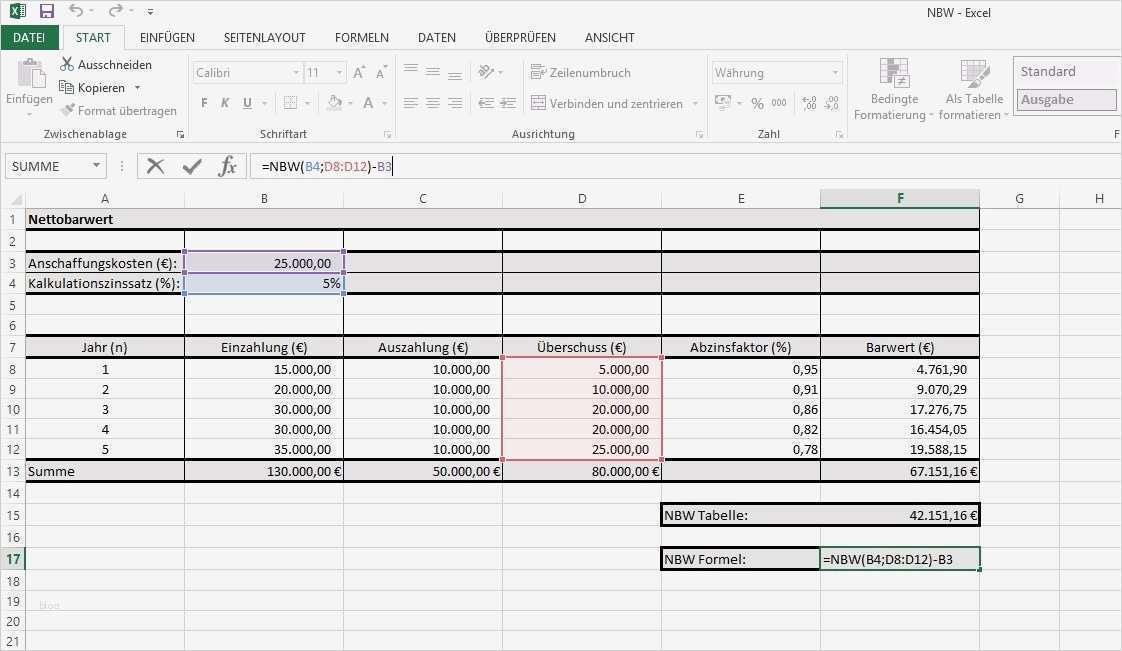Align text to vertical middle
The image size is (1122, 651).
coord(433,72)
